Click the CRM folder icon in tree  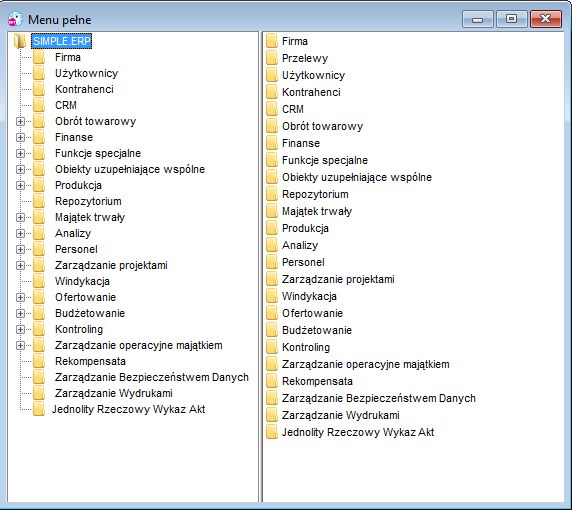(39, 105)
